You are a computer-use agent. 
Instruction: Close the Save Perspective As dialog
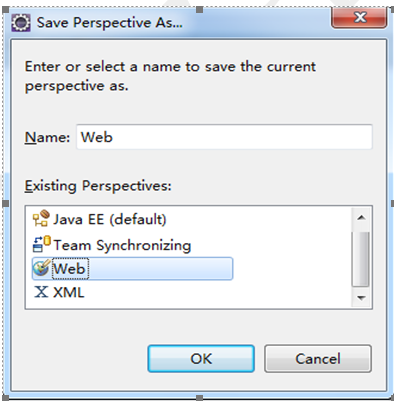[359, 17]
